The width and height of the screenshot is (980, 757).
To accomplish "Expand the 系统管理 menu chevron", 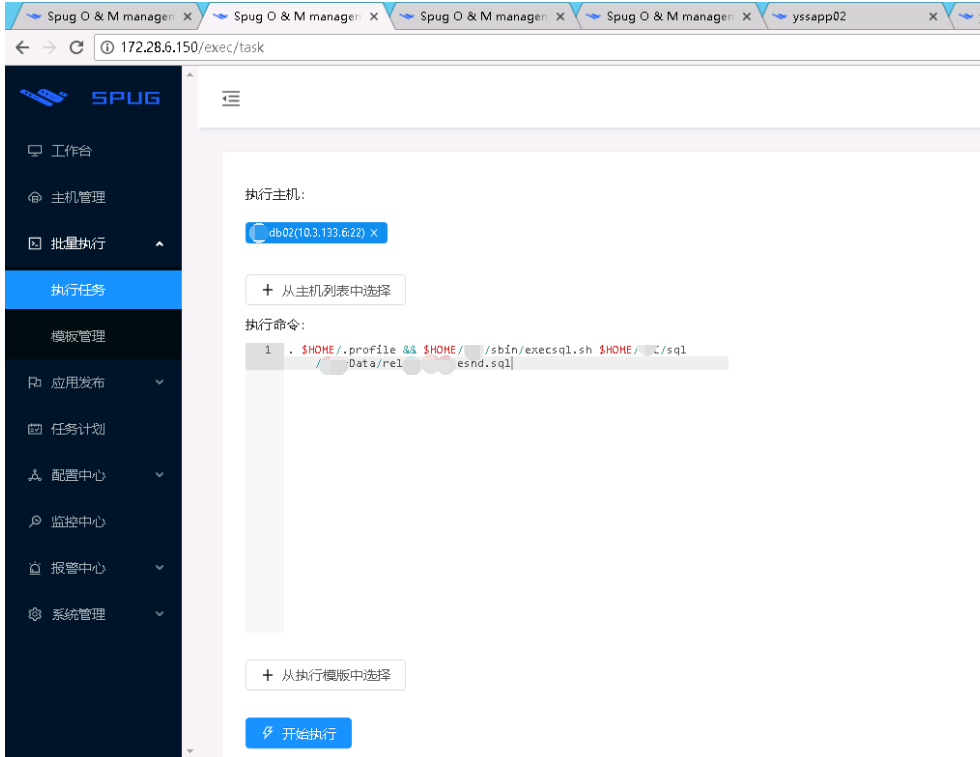I will tap(159, 614).
